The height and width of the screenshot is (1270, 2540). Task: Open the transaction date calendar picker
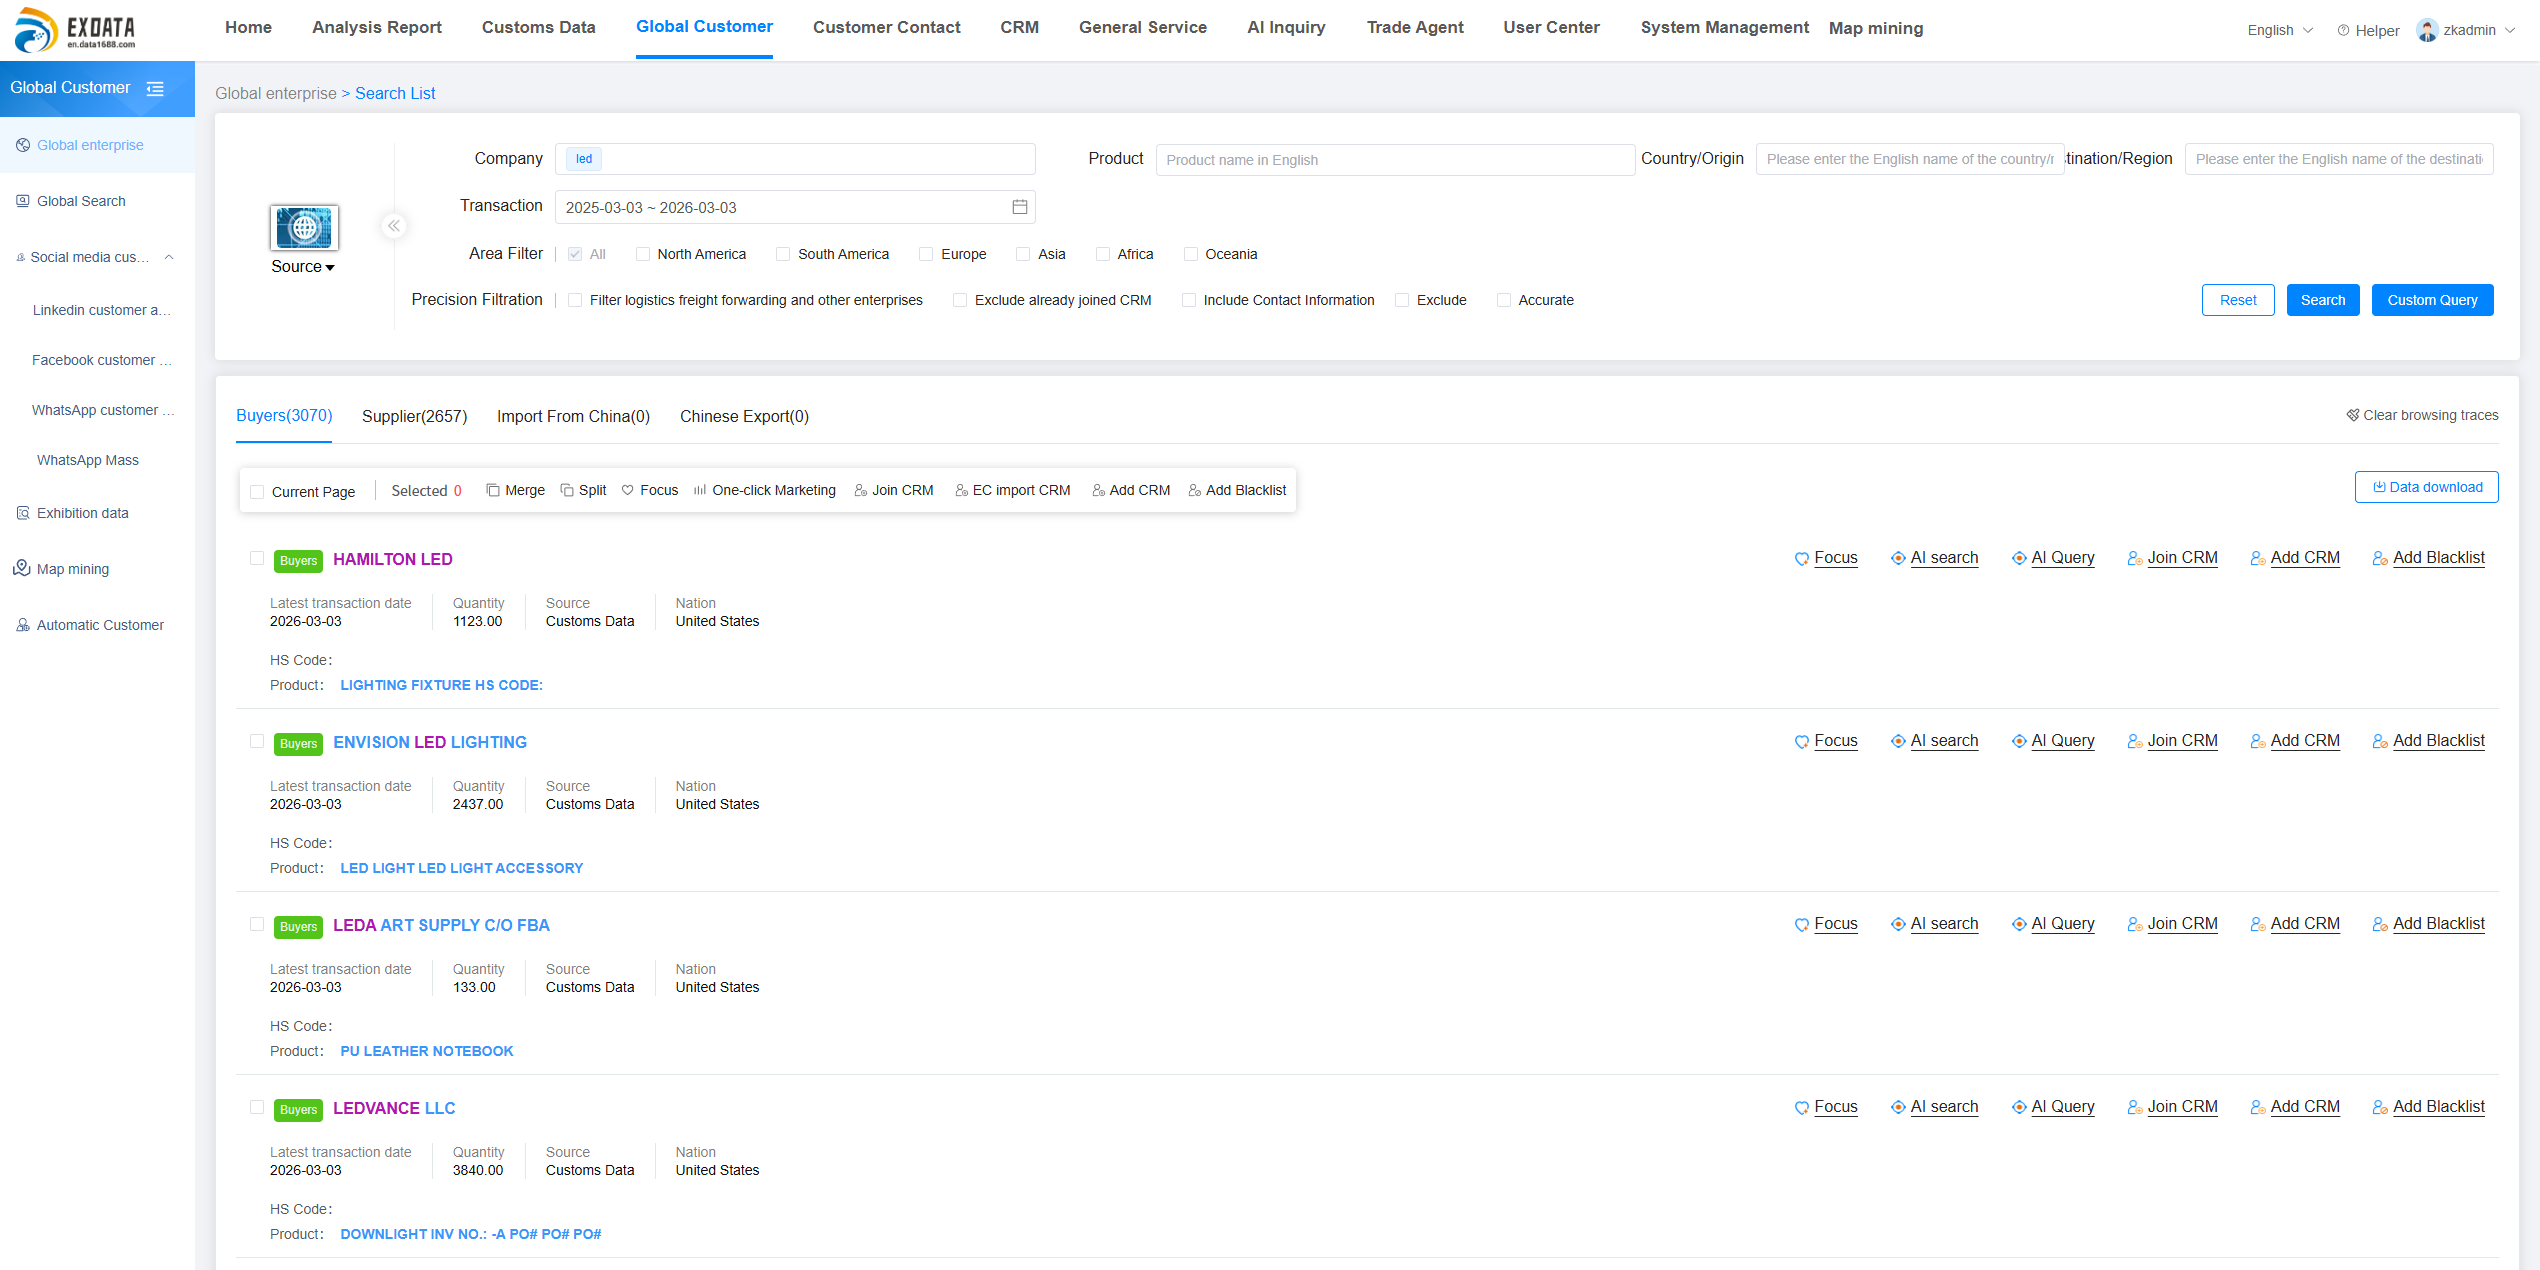click(x=1019, y=207)
